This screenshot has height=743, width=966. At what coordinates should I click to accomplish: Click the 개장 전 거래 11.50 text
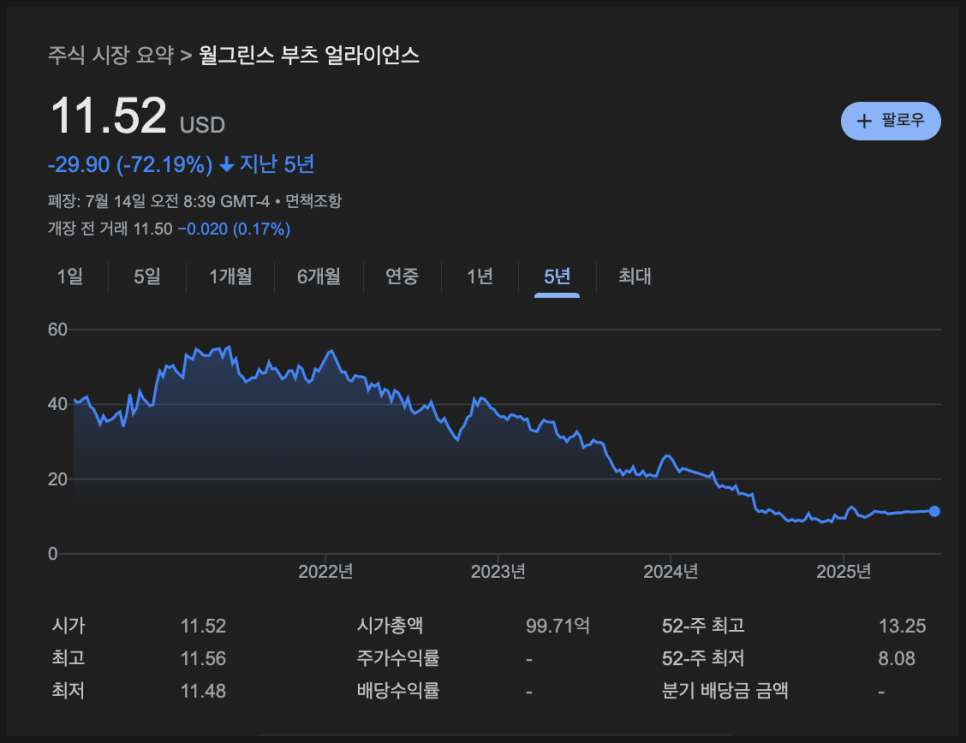click(110, 229)
